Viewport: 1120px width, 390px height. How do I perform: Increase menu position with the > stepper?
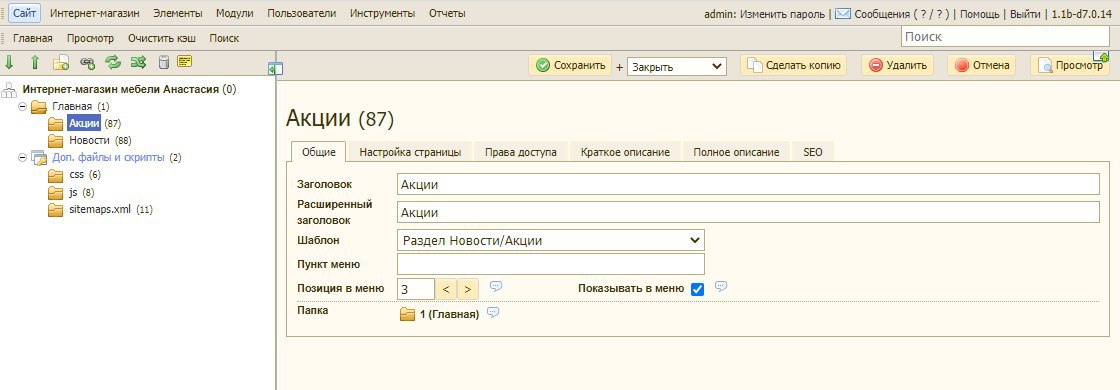(467, 289)
